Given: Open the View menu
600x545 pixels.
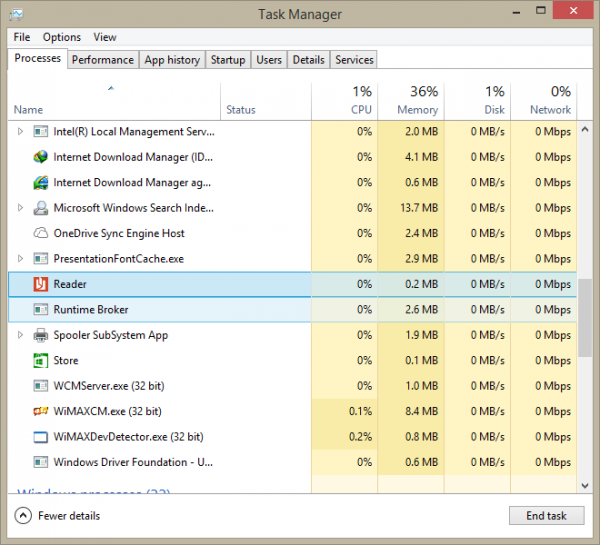Looking at the screenshot, I should click(x=105, y=37).
